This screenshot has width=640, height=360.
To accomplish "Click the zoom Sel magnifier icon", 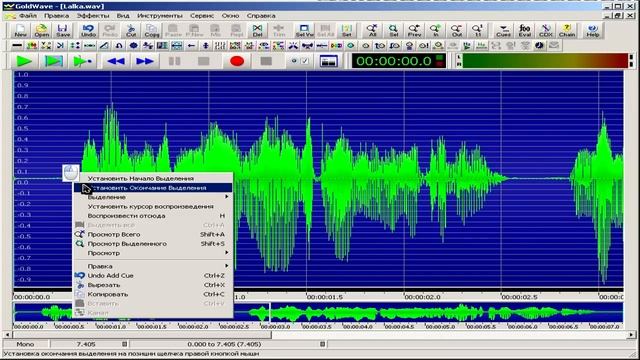I will (x=393, y=31).
